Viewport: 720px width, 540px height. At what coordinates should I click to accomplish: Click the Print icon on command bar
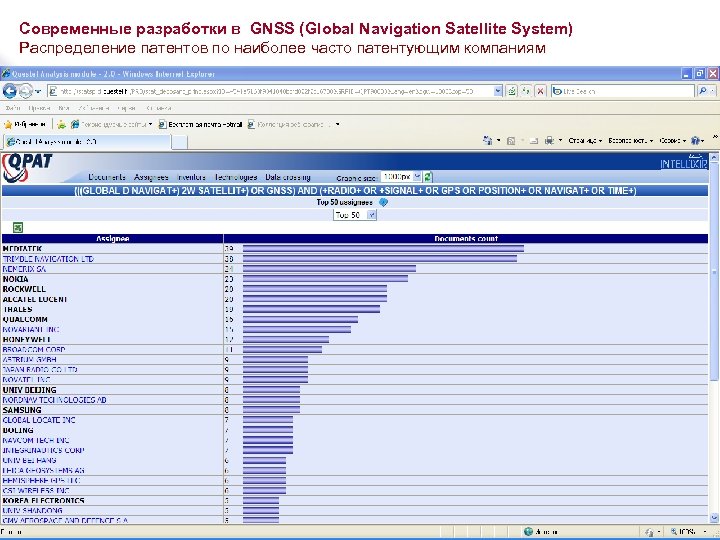coord(549,141)
